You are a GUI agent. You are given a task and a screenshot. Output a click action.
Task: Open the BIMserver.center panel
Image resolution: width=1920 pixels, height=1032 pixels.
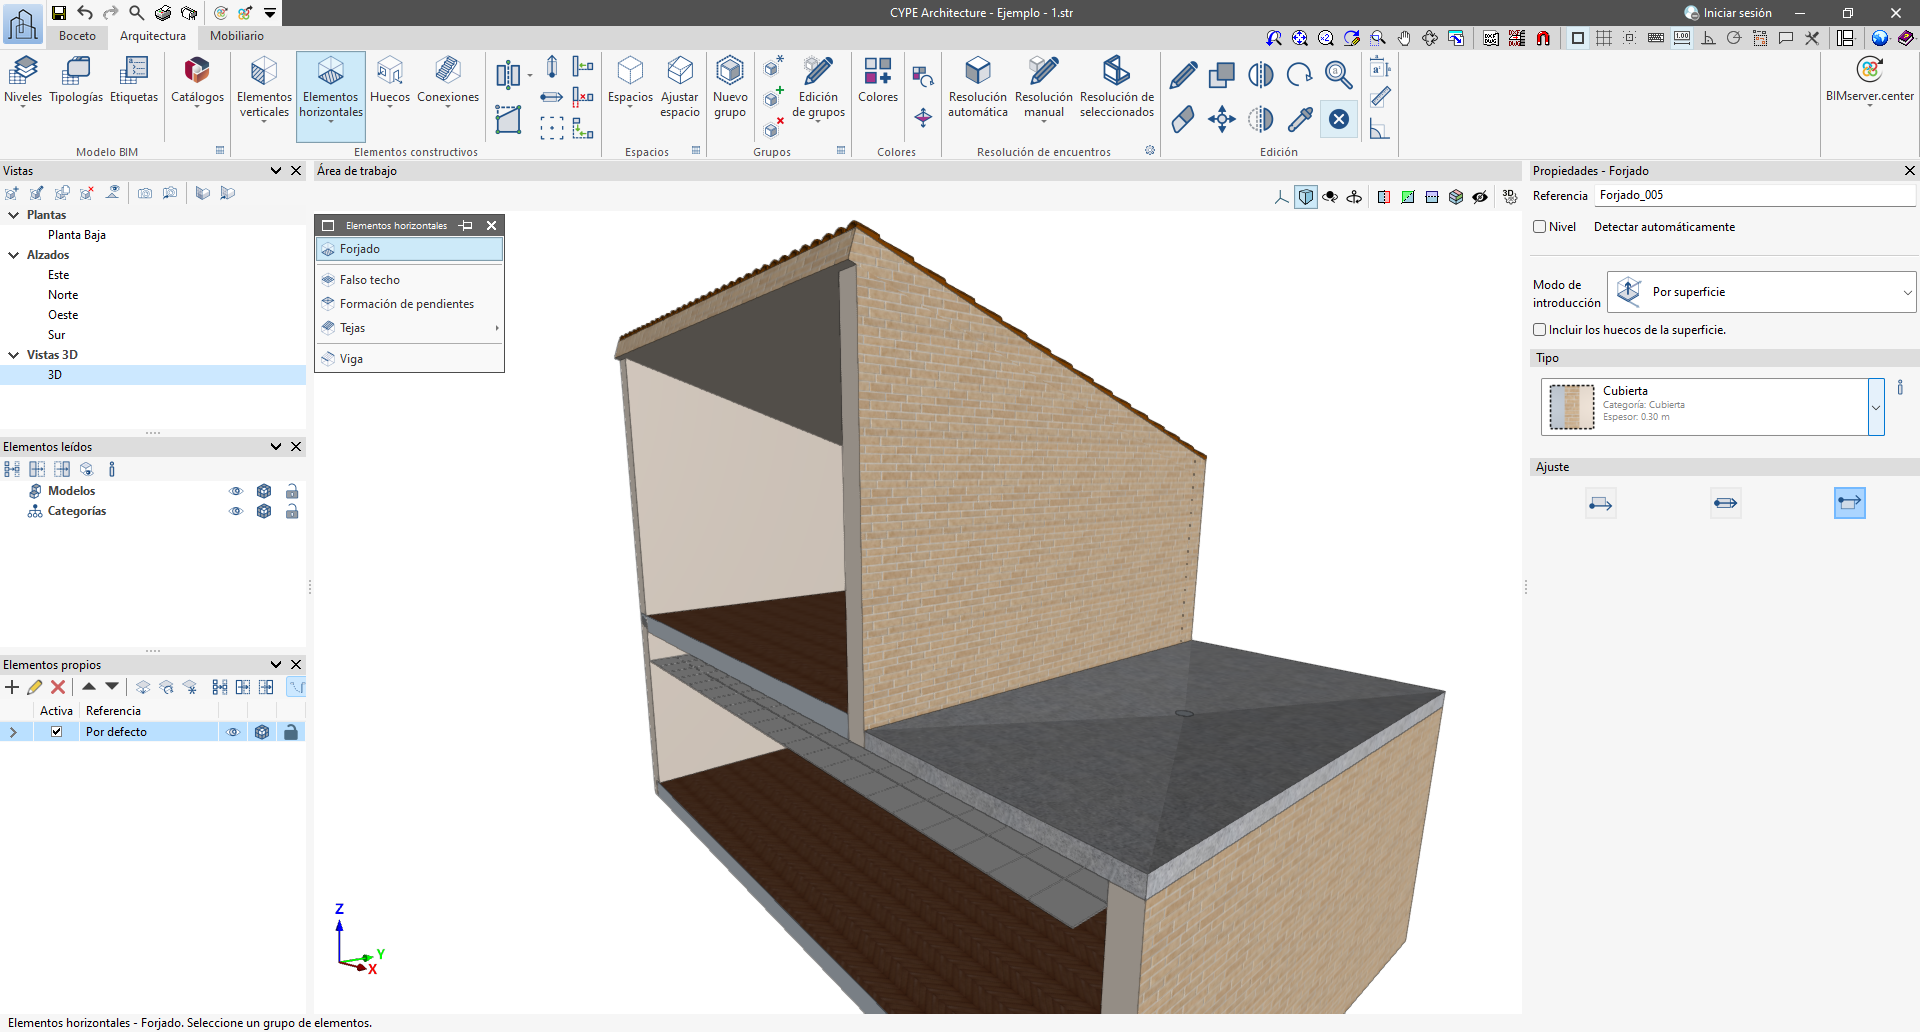pos(1869,80)
